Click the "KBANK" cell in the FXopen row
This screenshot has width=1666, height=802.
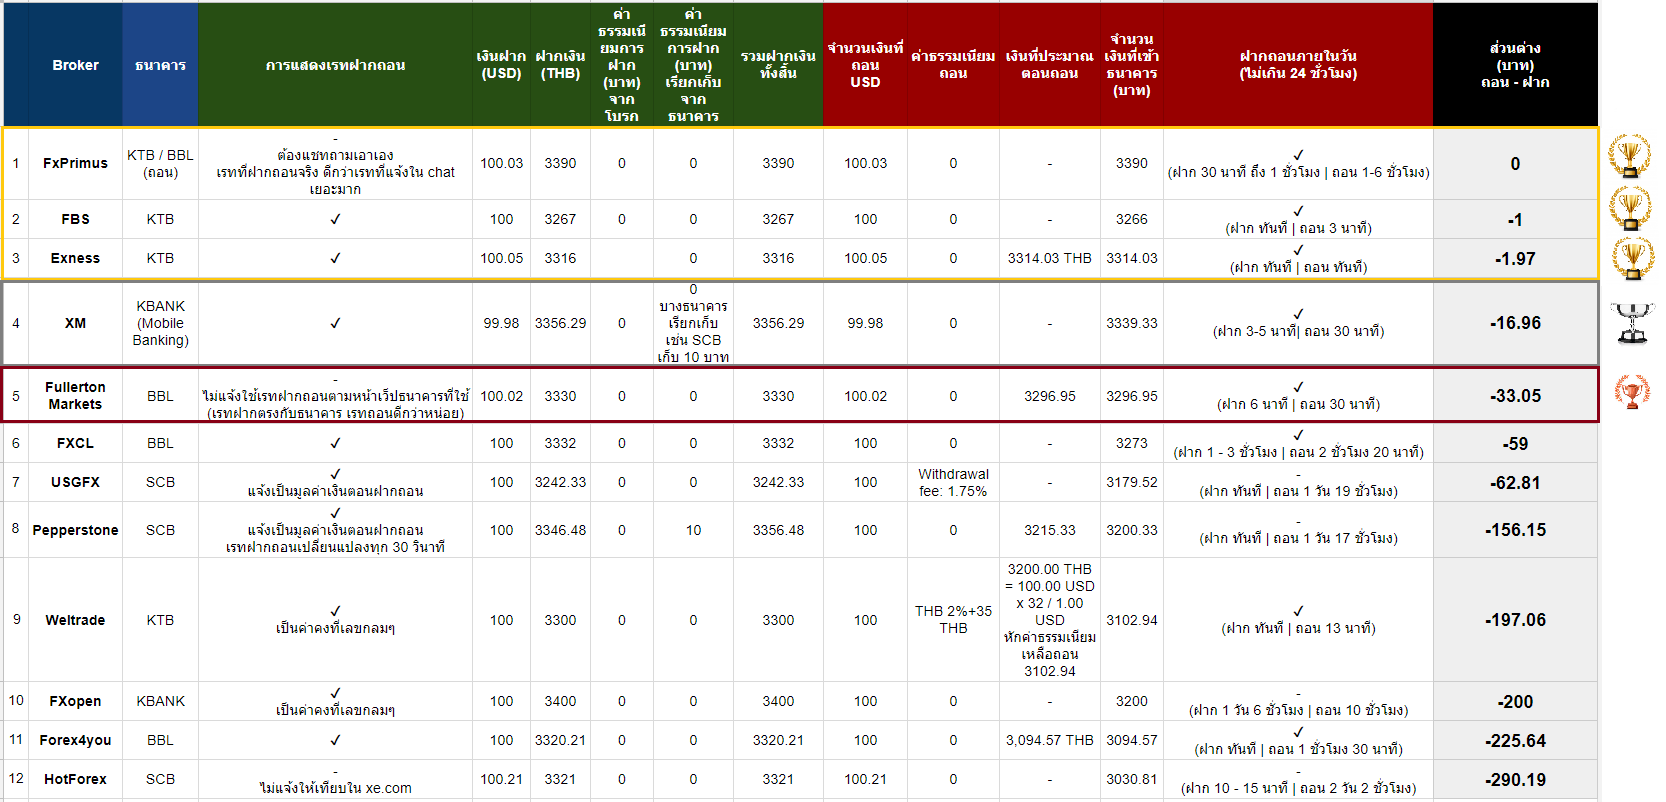tap(160, 701)
